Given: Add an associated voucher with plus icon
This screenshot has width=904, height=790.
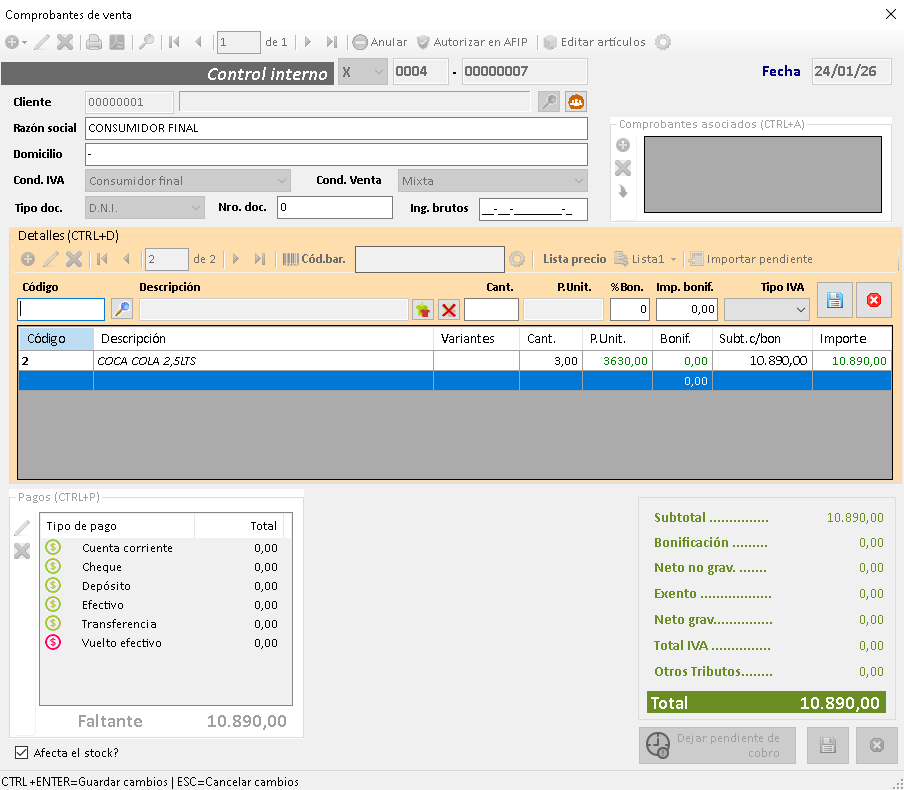Looking at the screenshot, I should 622,146.
